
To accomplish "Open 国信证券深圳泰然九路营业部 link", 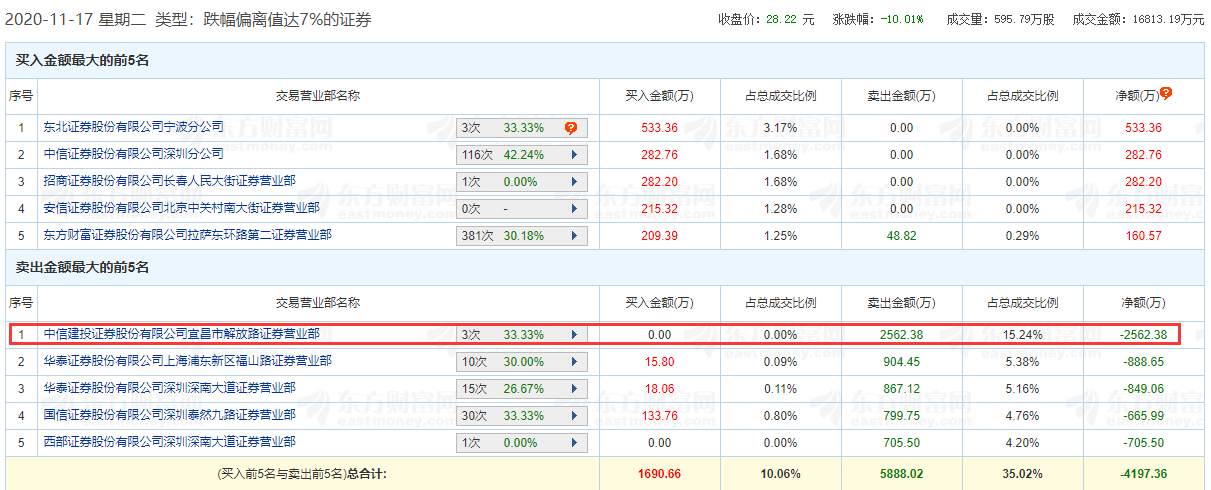I will pyautogui.click(x=170, y=414).
